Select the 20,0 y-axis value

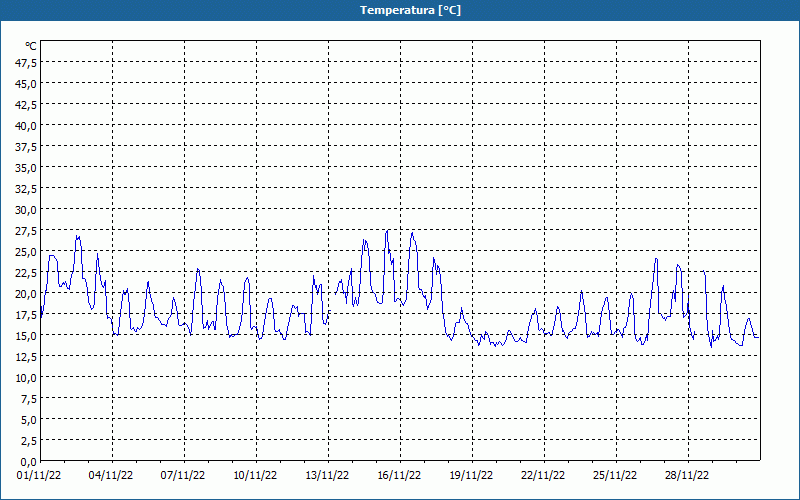(x=26, y=294)
